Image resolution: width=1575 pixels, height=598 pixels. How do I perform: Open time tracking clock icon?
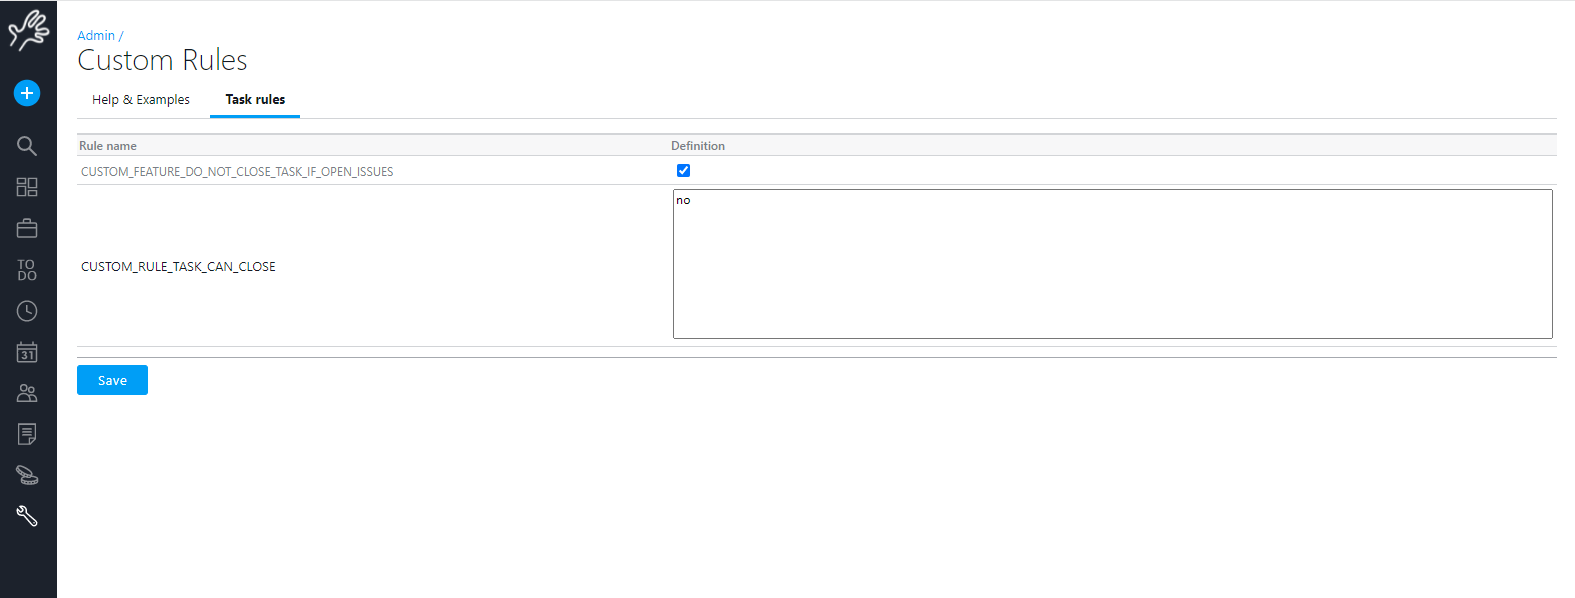pos(27,311)
